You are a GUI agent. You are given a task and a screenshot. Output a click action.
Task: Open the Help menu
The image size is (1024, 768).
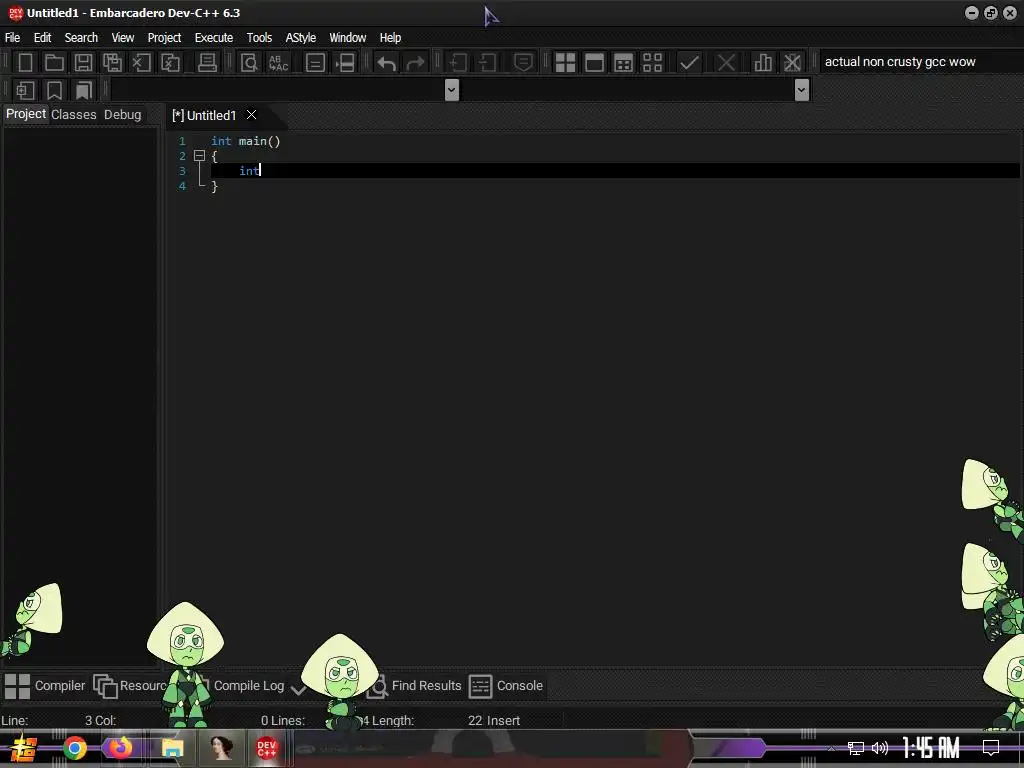(x=390, y=38)
